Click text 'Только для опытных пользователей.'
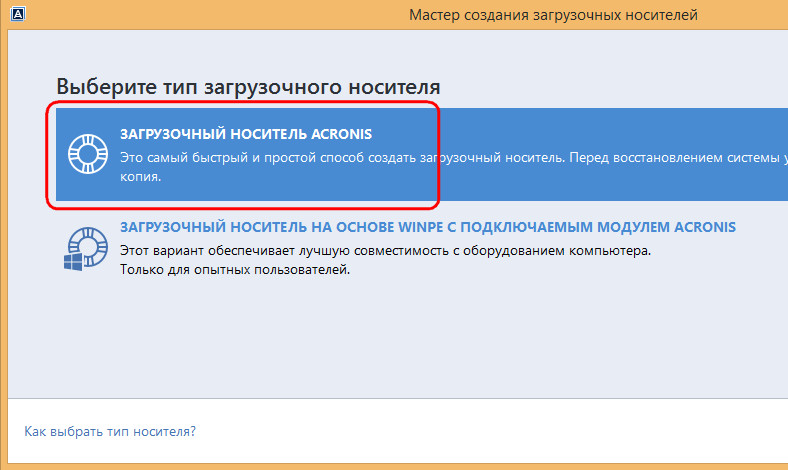 click(x=235, y=269)
